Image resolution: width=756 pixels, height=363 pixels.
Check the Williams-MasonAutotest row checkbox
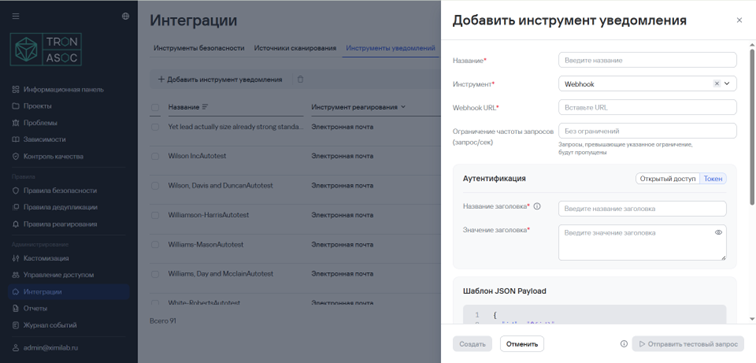pyautogui.click(x=155, y=244)
